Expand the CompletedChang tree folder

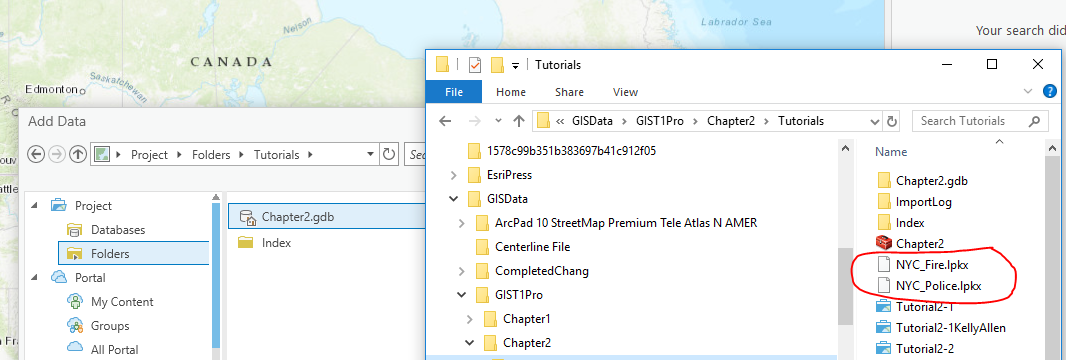pos(462,271)
